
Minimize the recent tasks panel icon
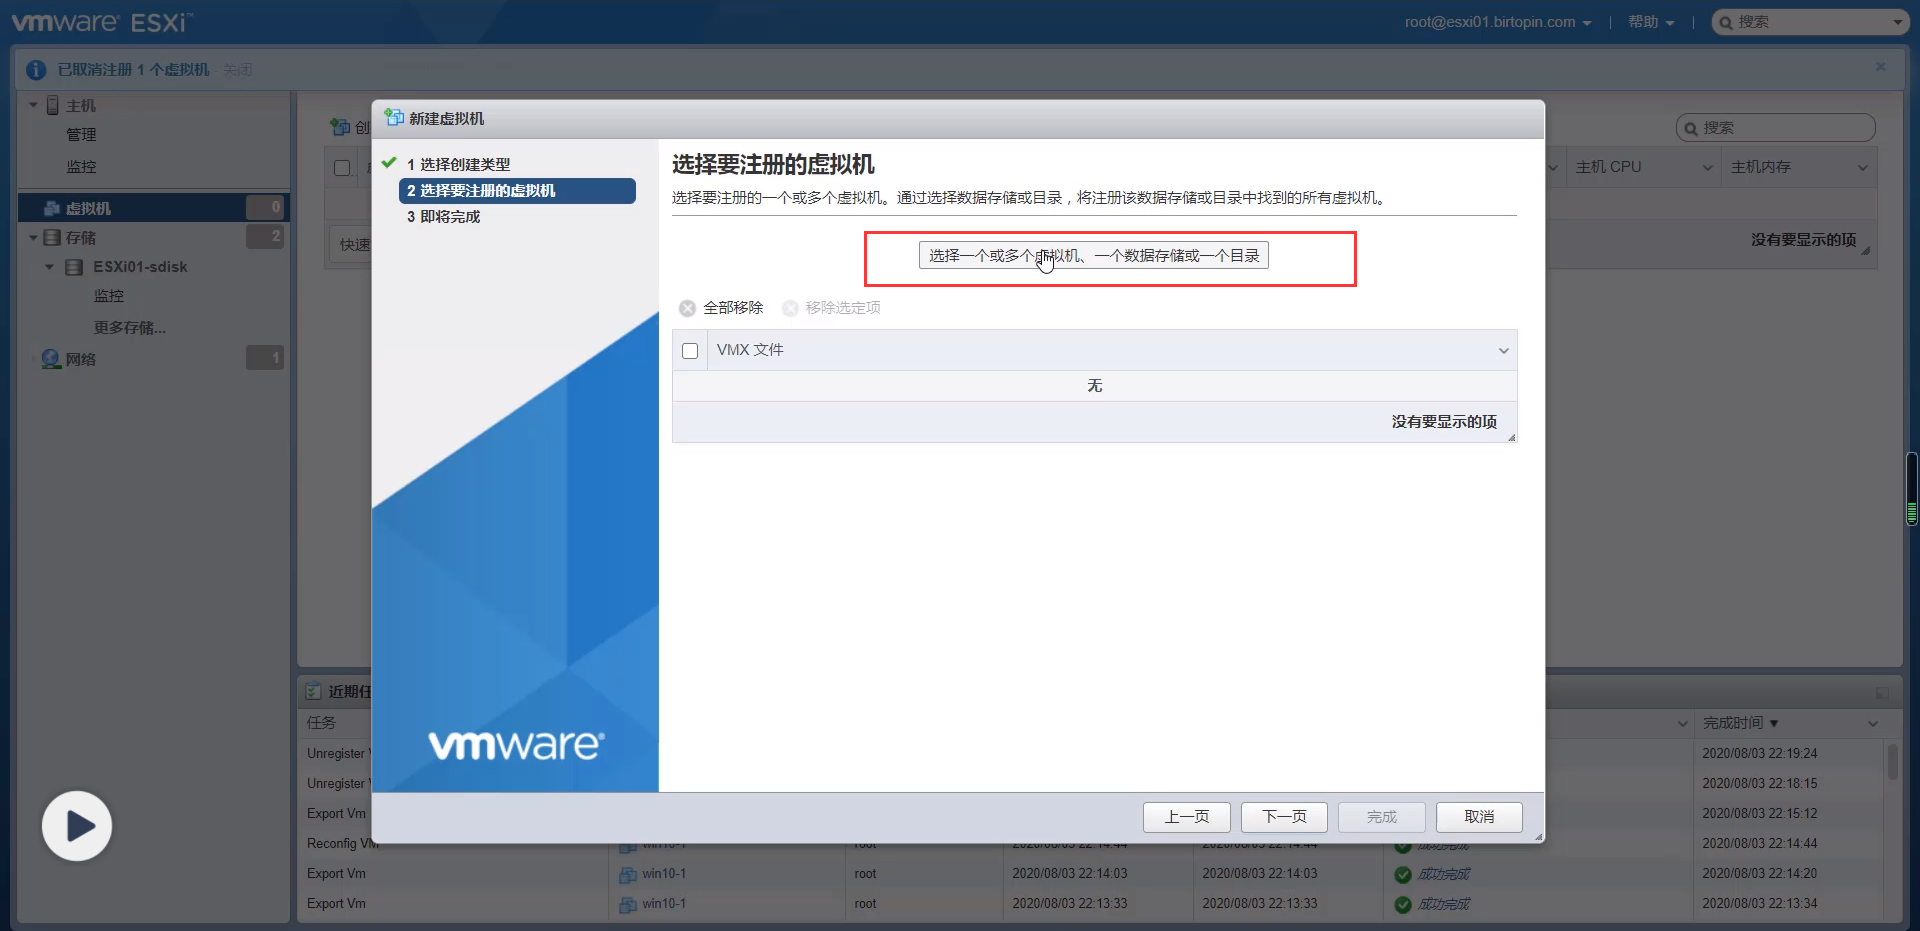click(1881, 693)
